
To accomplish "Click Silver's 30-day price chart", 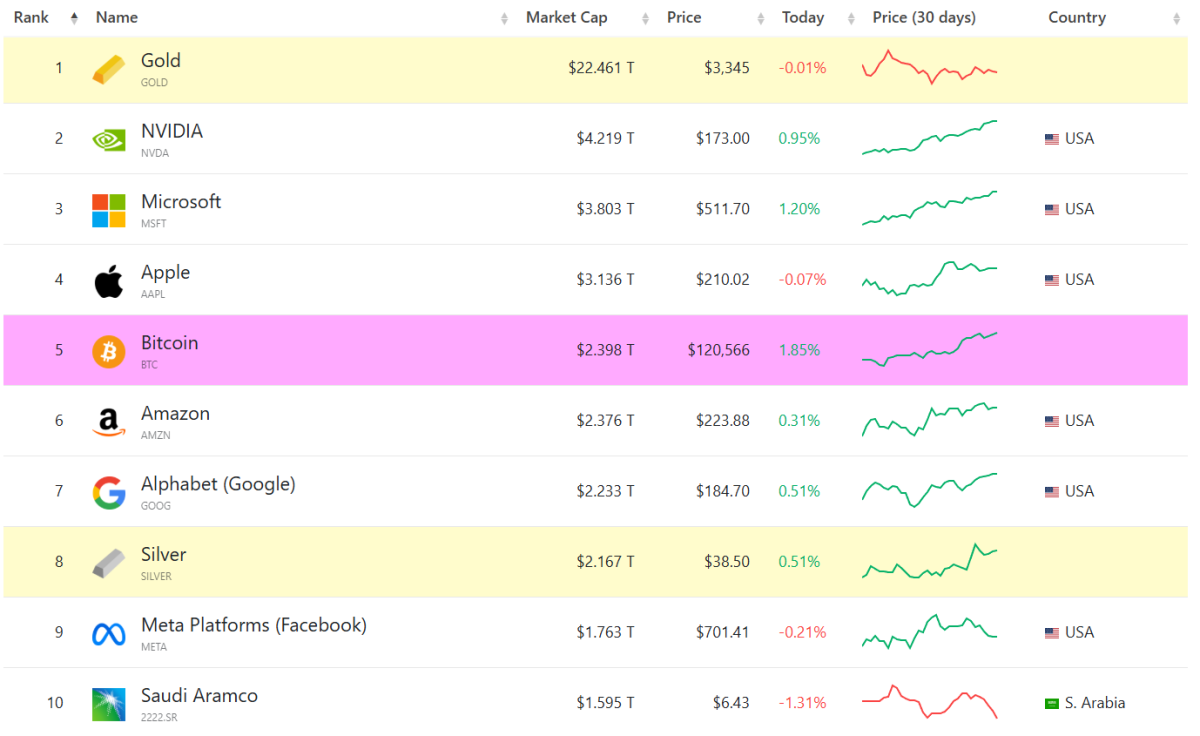I will pos(930,562).
